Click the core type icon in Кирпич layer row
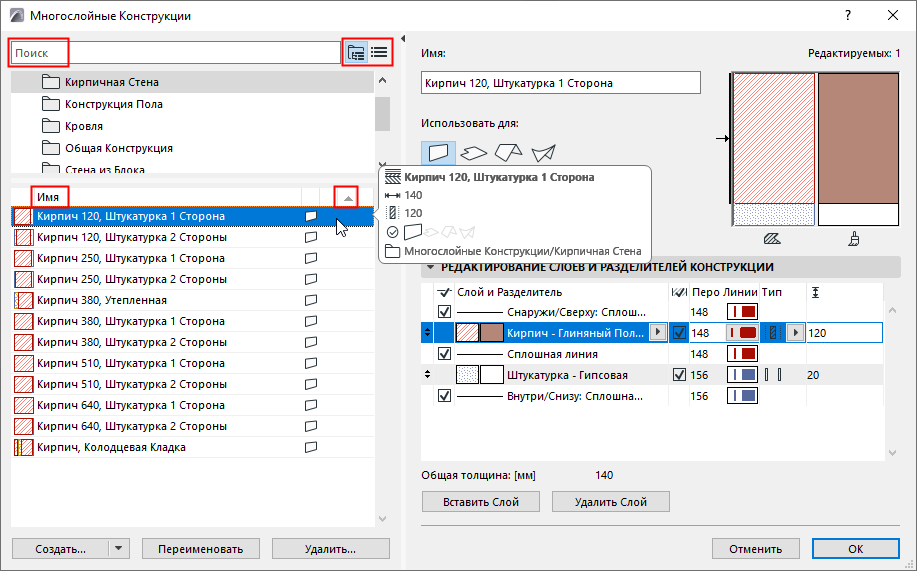 [773, 333]
